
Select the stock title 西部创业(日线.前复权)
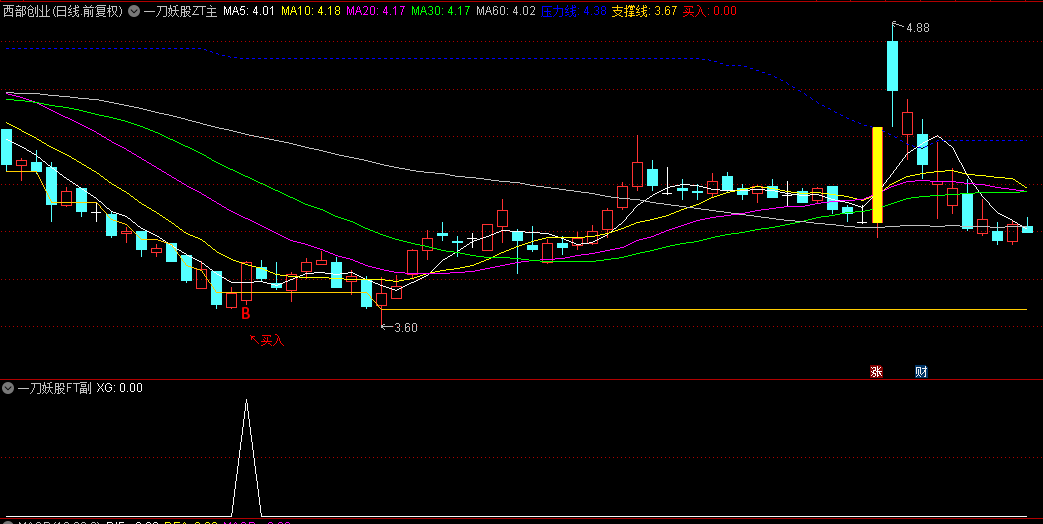[63, 11]
